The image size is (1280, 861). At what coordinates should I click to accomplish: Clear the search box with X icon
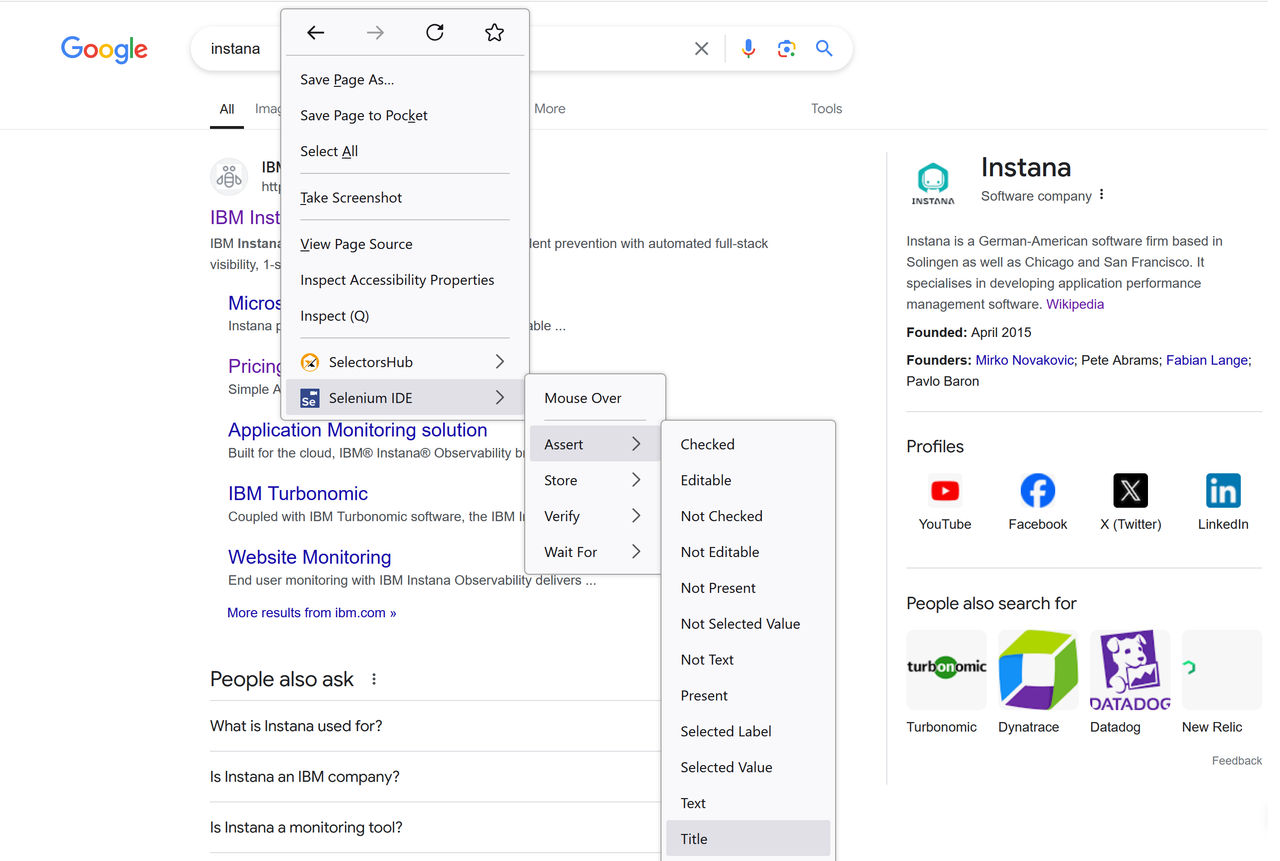pos(702,48)
